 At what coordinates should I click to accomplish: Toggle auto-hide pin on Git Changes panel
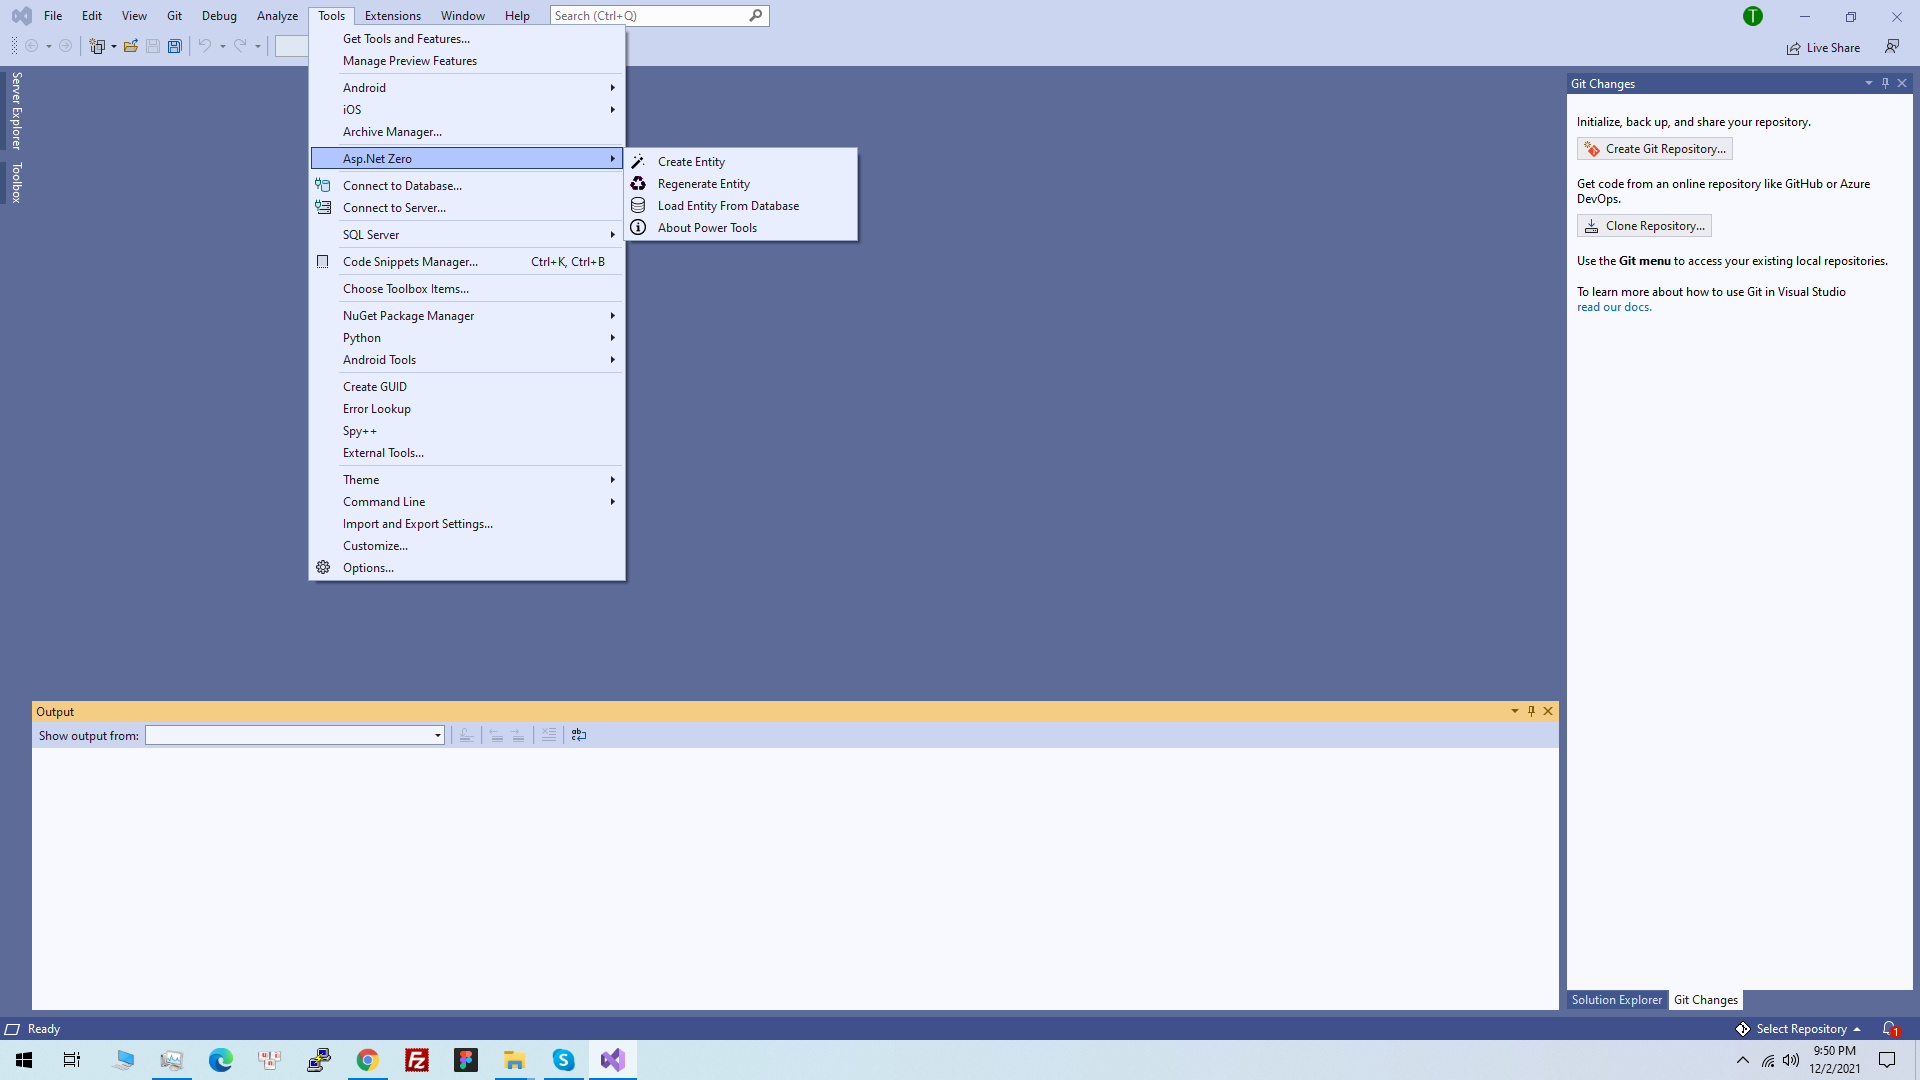click(1885, 83)
